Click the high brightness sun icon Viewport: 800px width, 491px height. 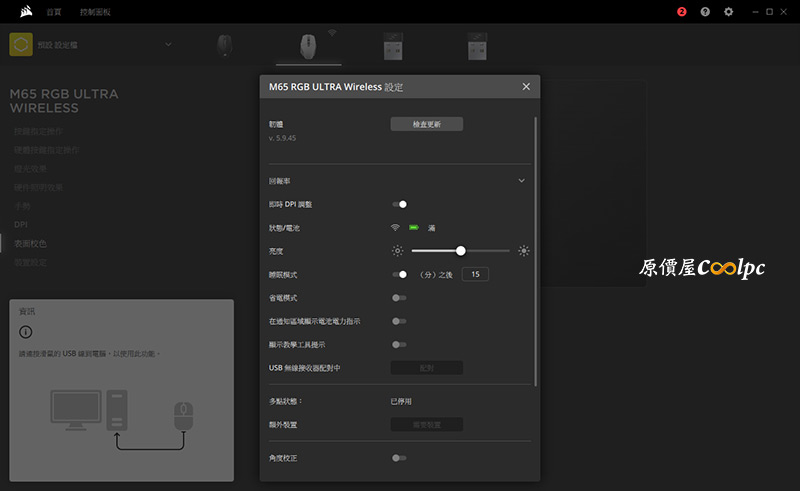click(x=523, y=251)
